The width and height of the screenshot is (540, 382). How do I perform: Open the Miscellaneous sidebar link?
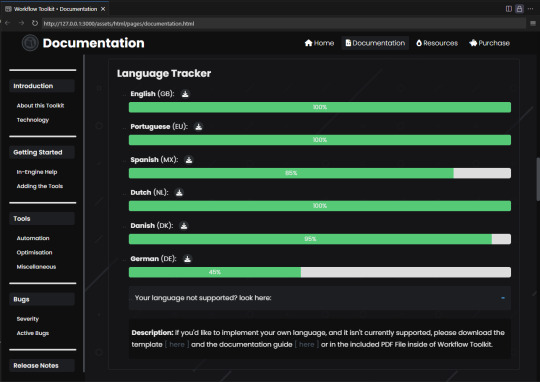(36, 267)
